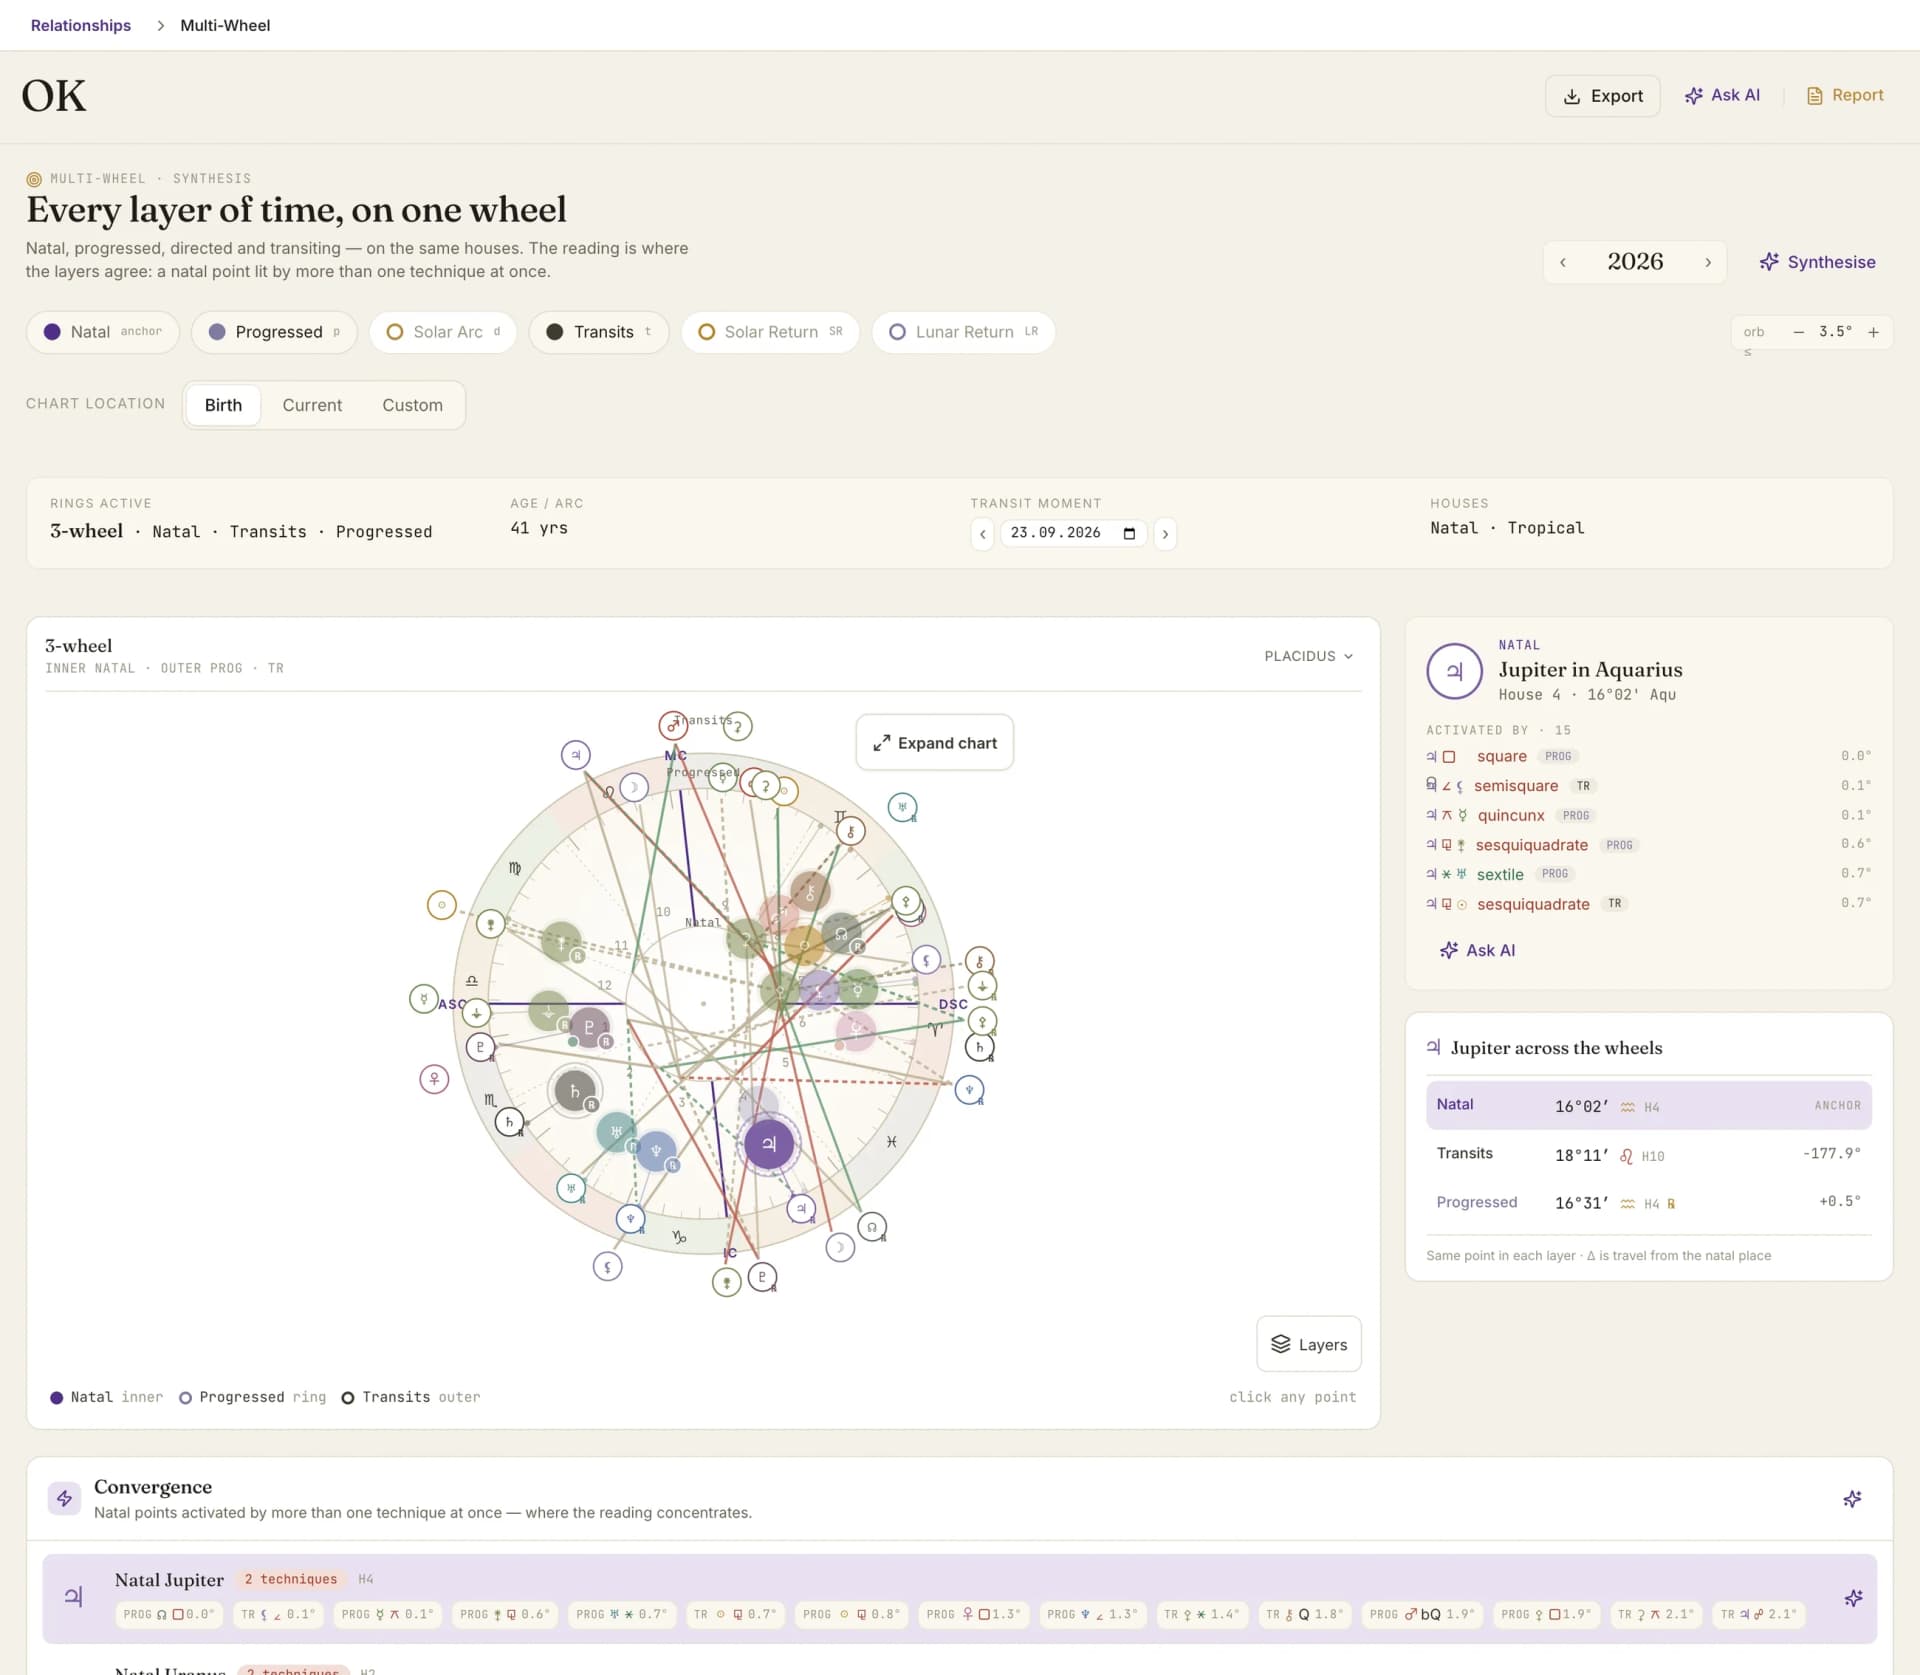This screenshot has height=1675, width=1920.
Task: Open Ask AI in the top bar
Action: point(1722,95)
